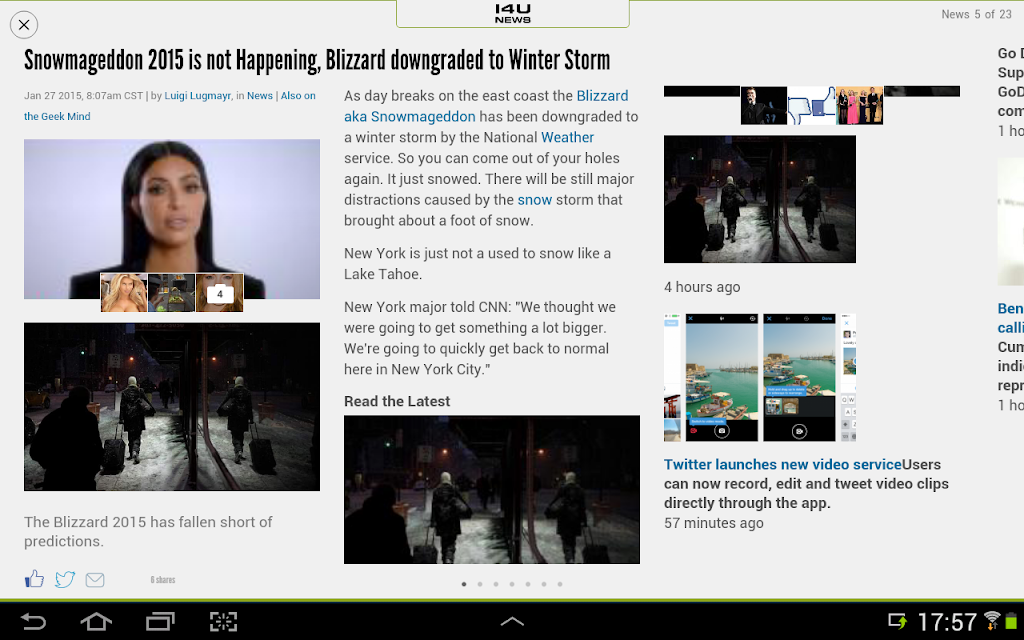This screenshot has height=640, width=1024.
Task: Open Twitter video app screenshots image
Action: coord(760,377)
